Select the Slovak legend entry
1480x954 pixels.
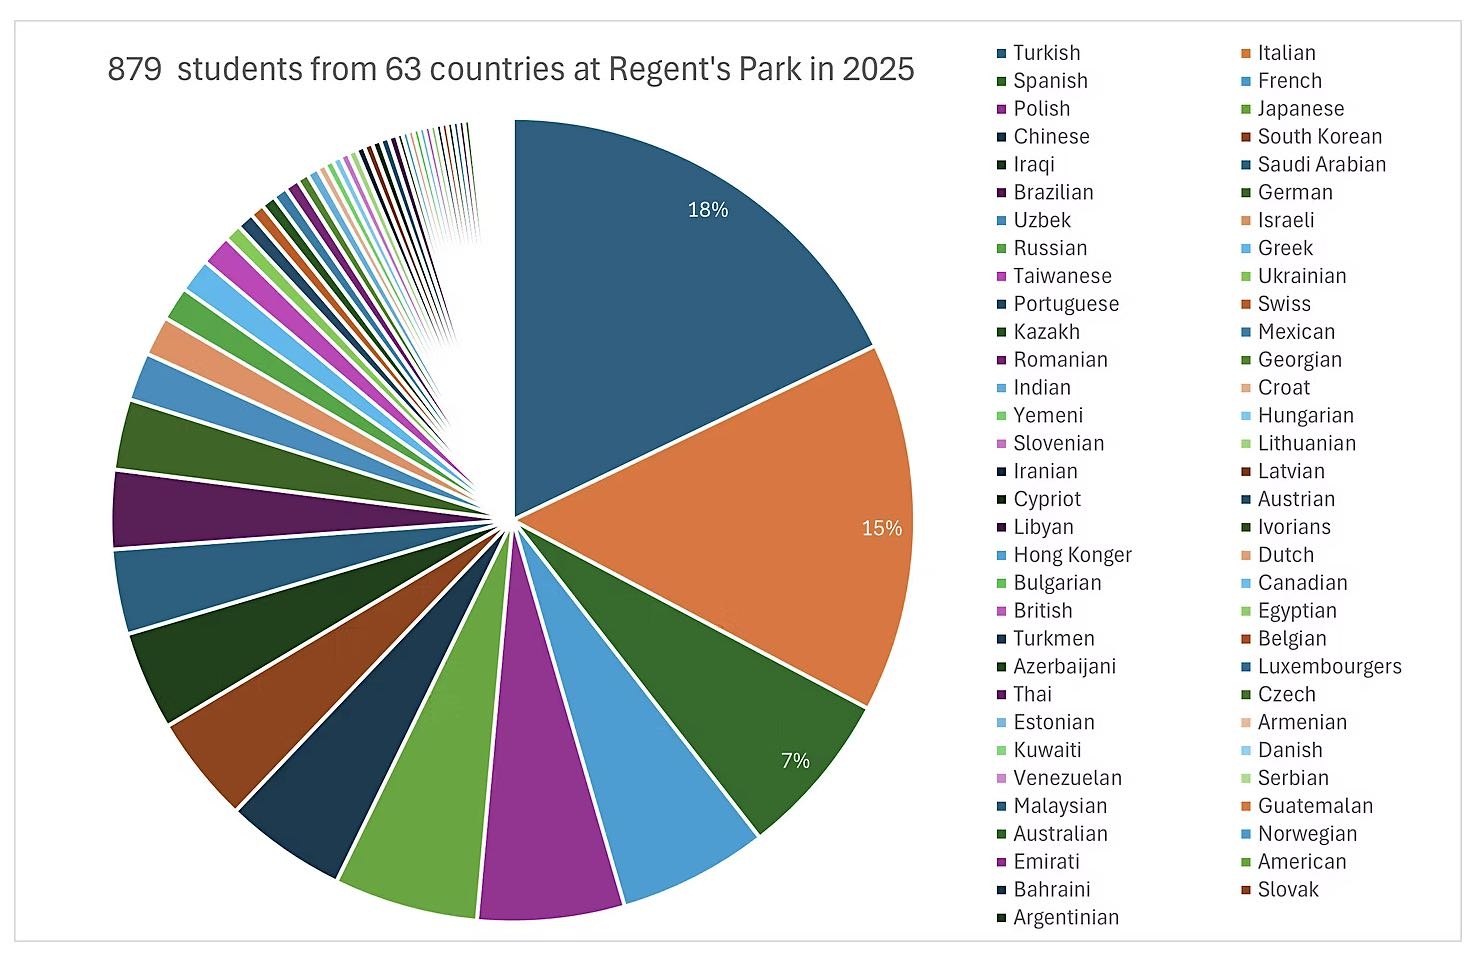[x=1287, y=890]
